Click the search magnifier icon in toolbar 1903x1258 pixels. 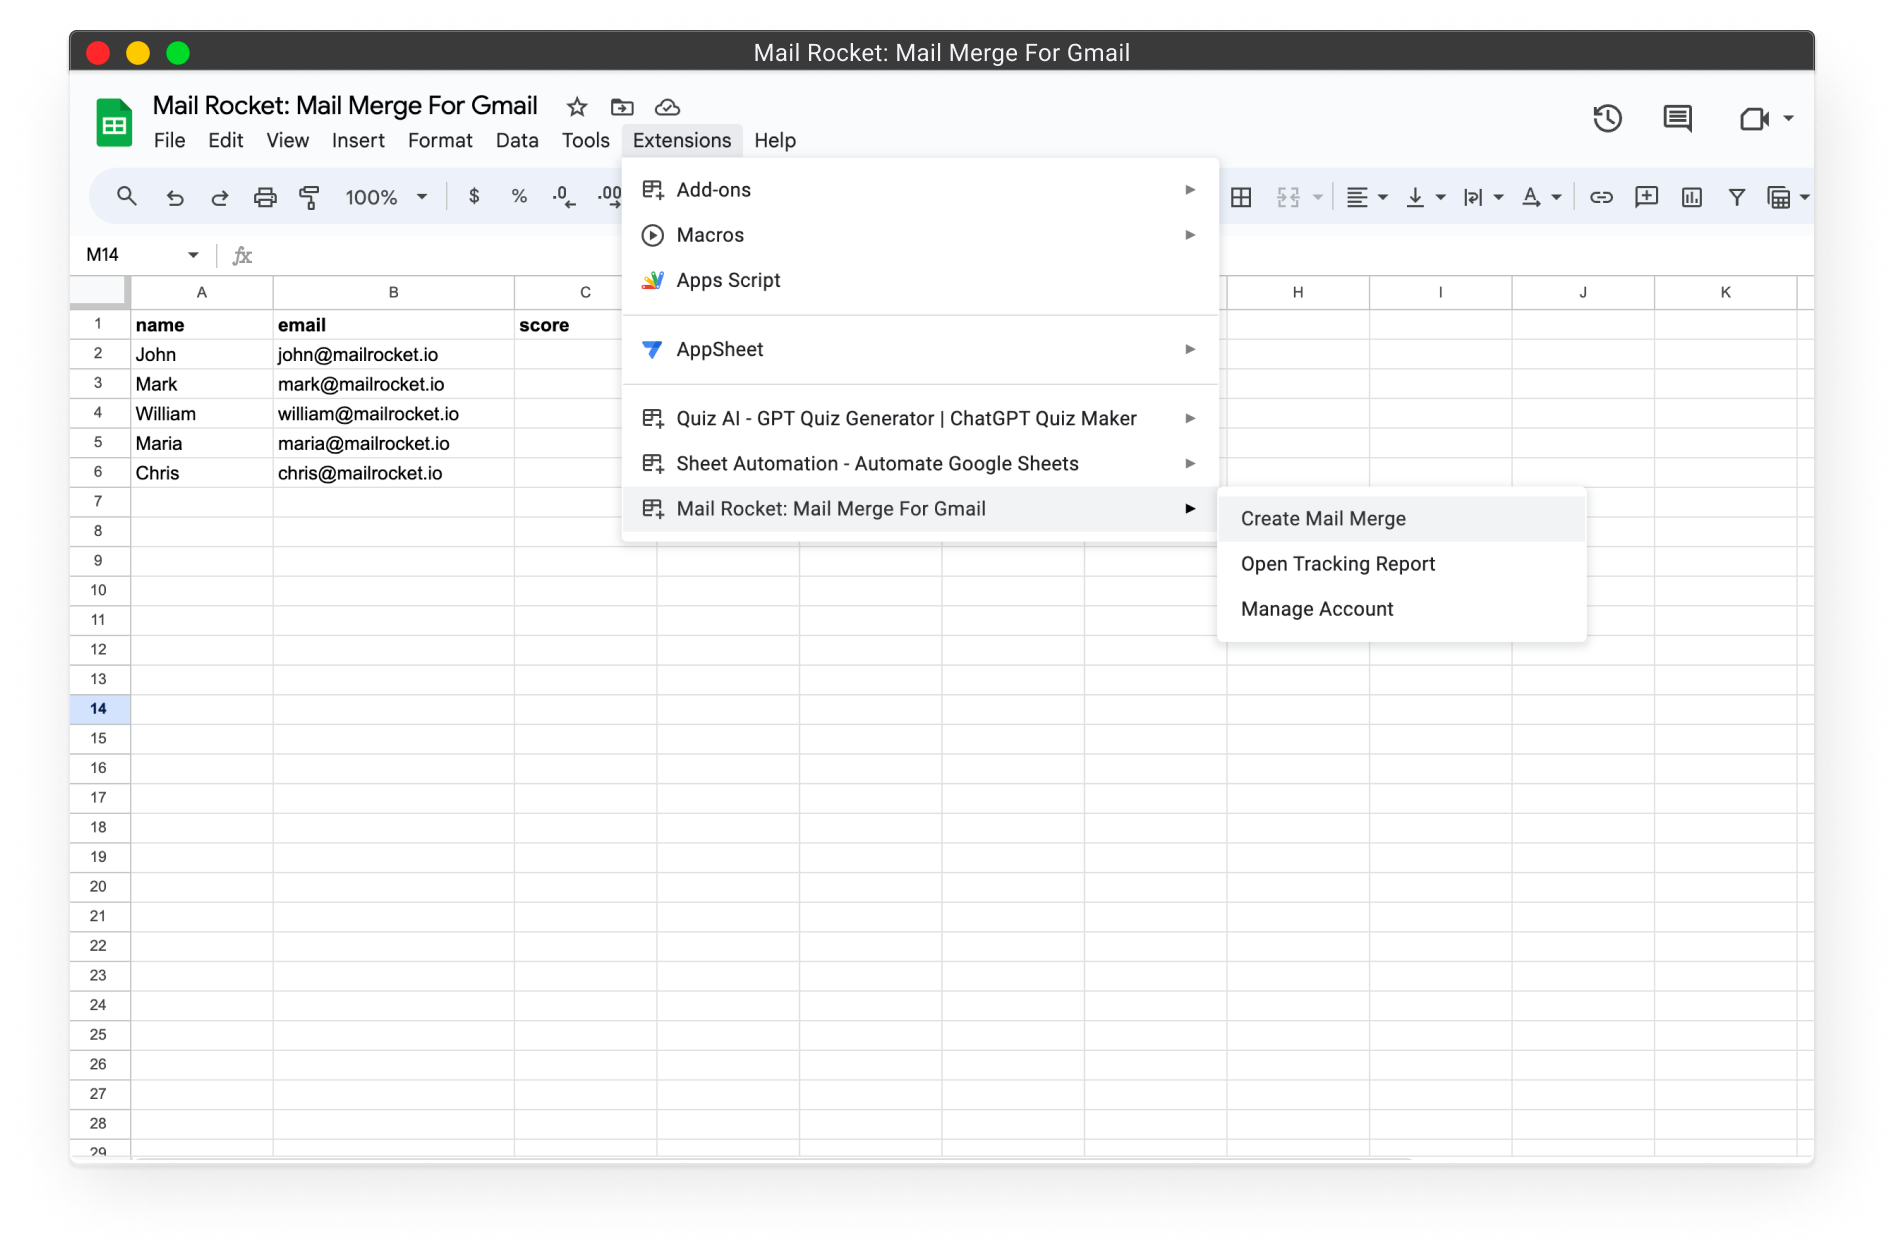(x=127, y=197)
